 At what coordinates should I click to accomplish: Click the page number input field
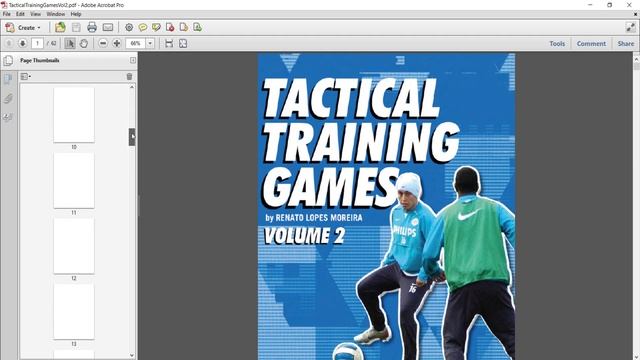click(37, 43)
